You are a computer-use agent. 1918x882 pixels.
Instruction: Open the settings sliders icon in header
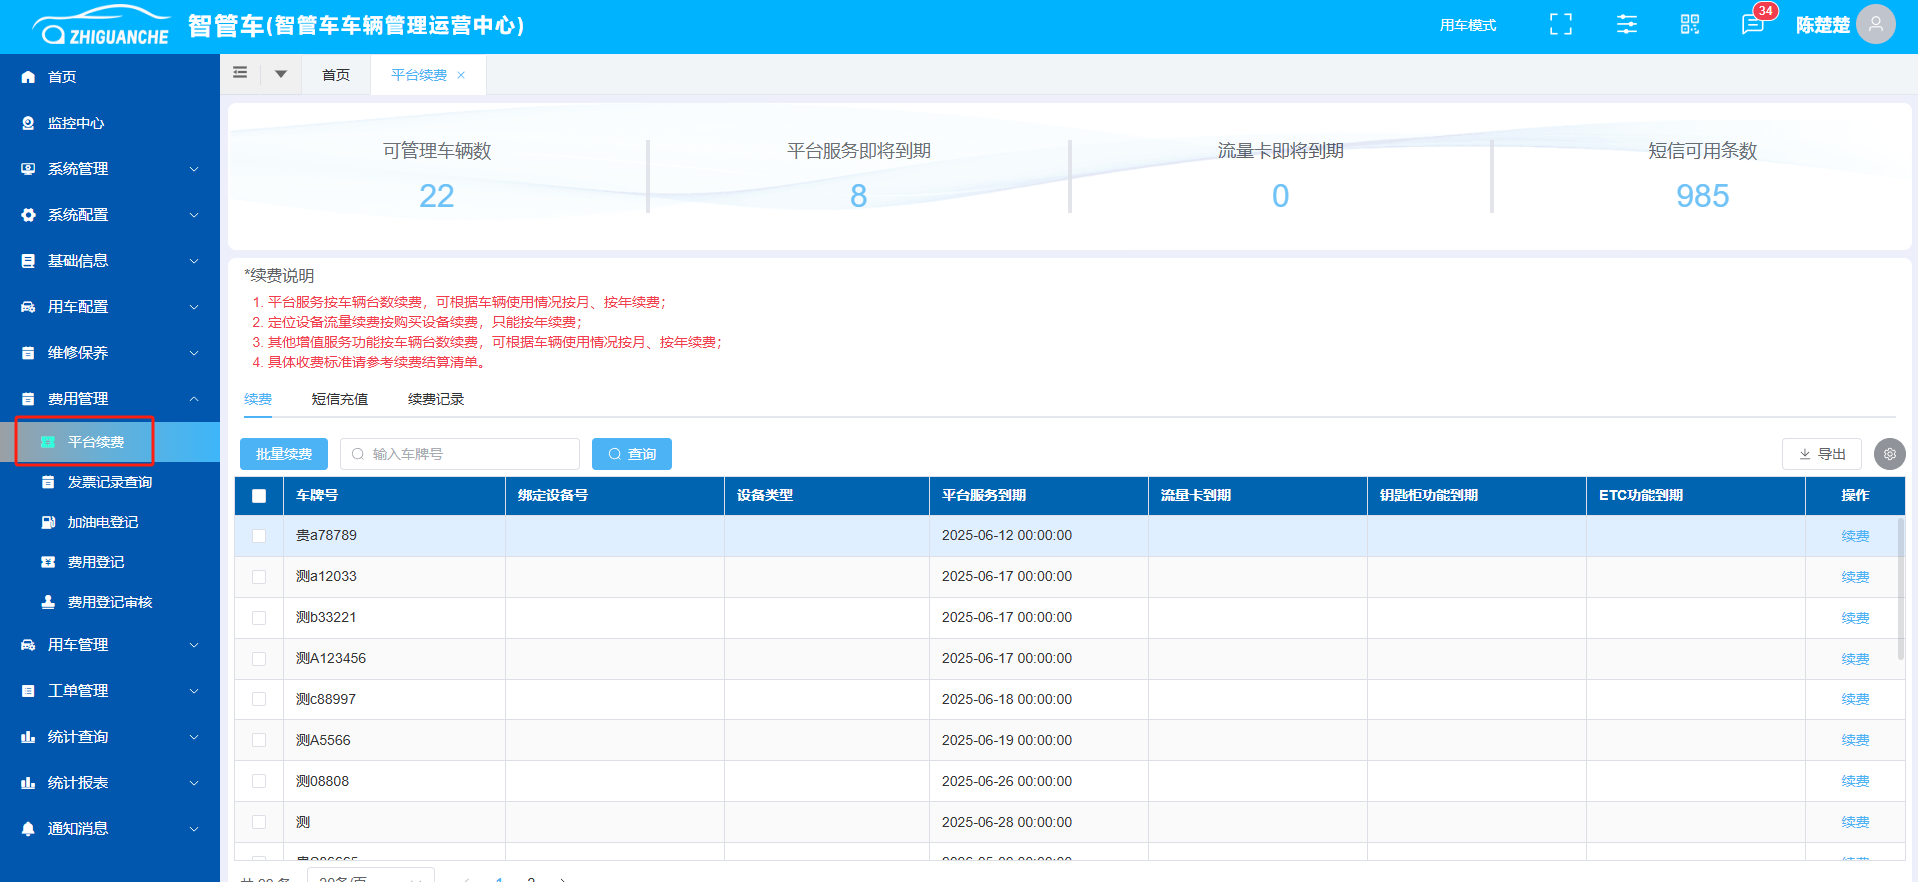click(1627, 25)
